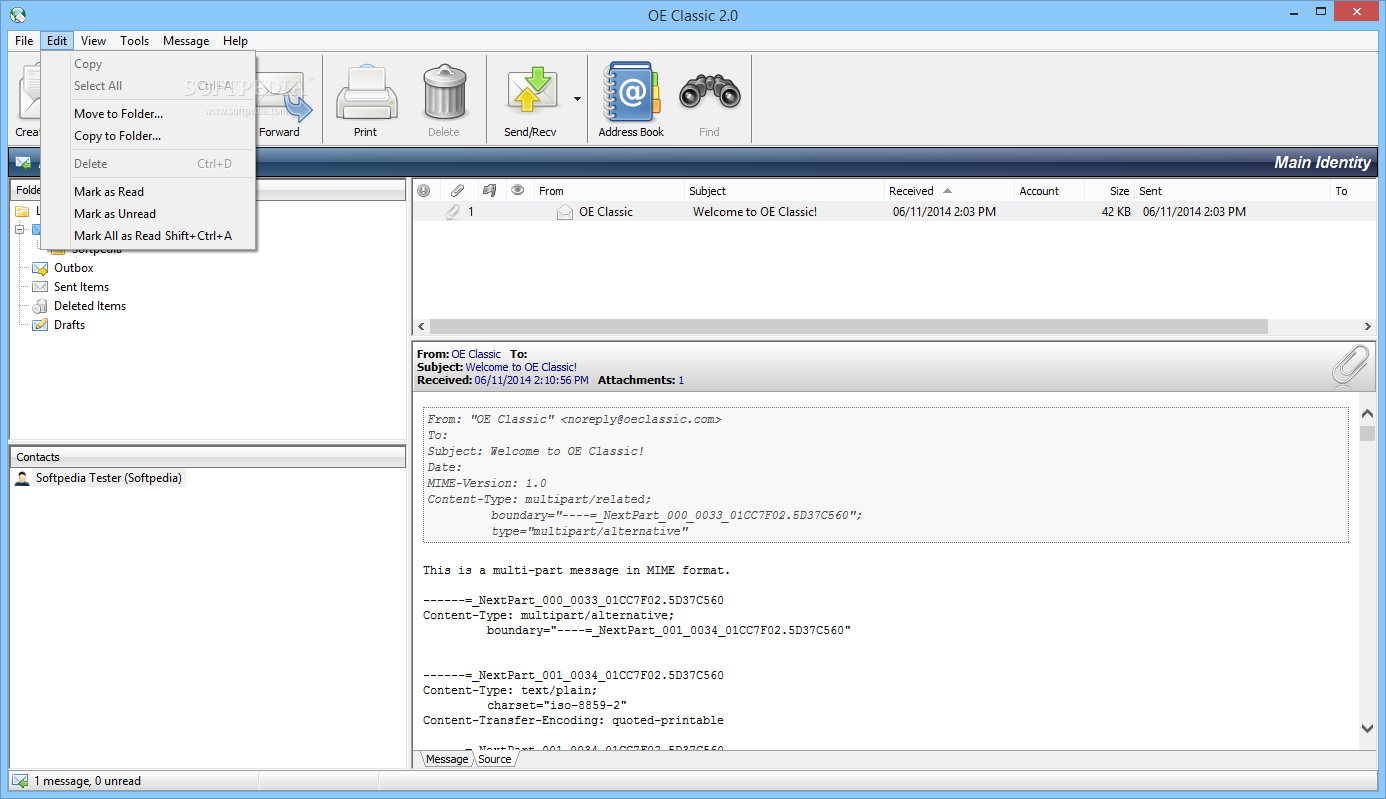
Task: Select the Welcome to OE Classic! message row
Action: (x=894, y=212)
